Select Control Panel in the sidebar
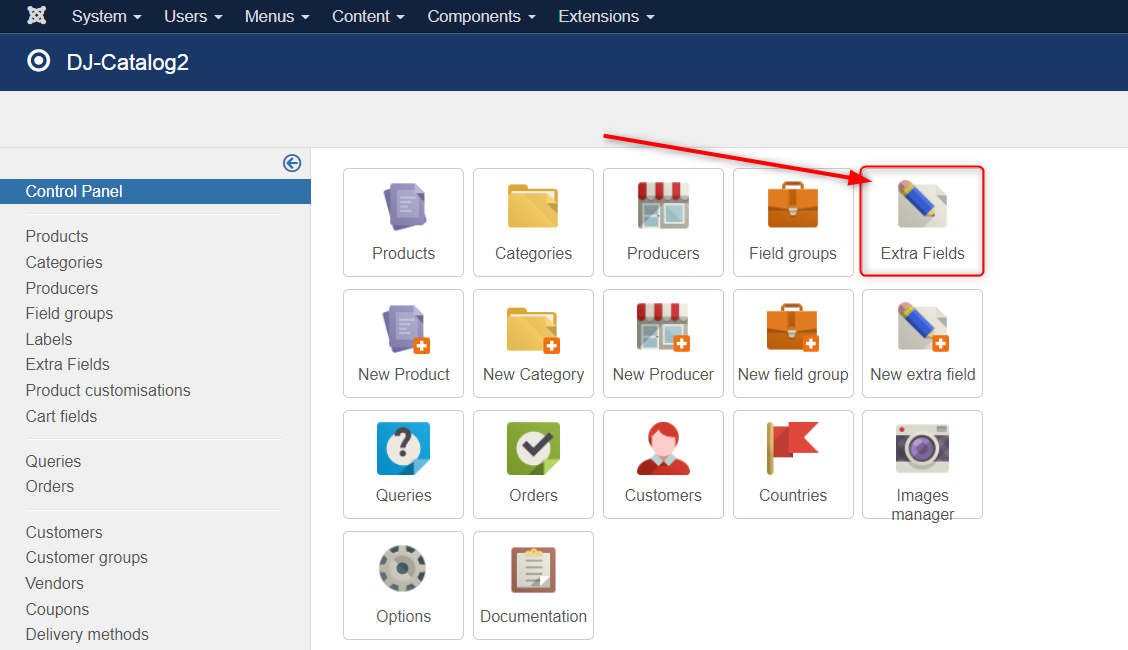1128x650 pixels. point(155,191)
